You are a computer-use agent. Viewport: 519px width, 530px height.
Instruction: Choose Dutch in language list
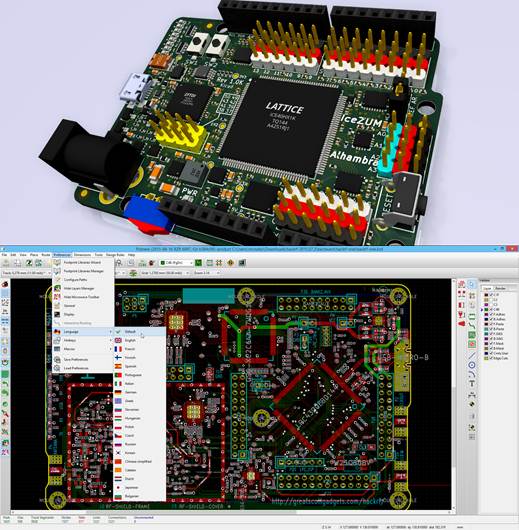139,479
